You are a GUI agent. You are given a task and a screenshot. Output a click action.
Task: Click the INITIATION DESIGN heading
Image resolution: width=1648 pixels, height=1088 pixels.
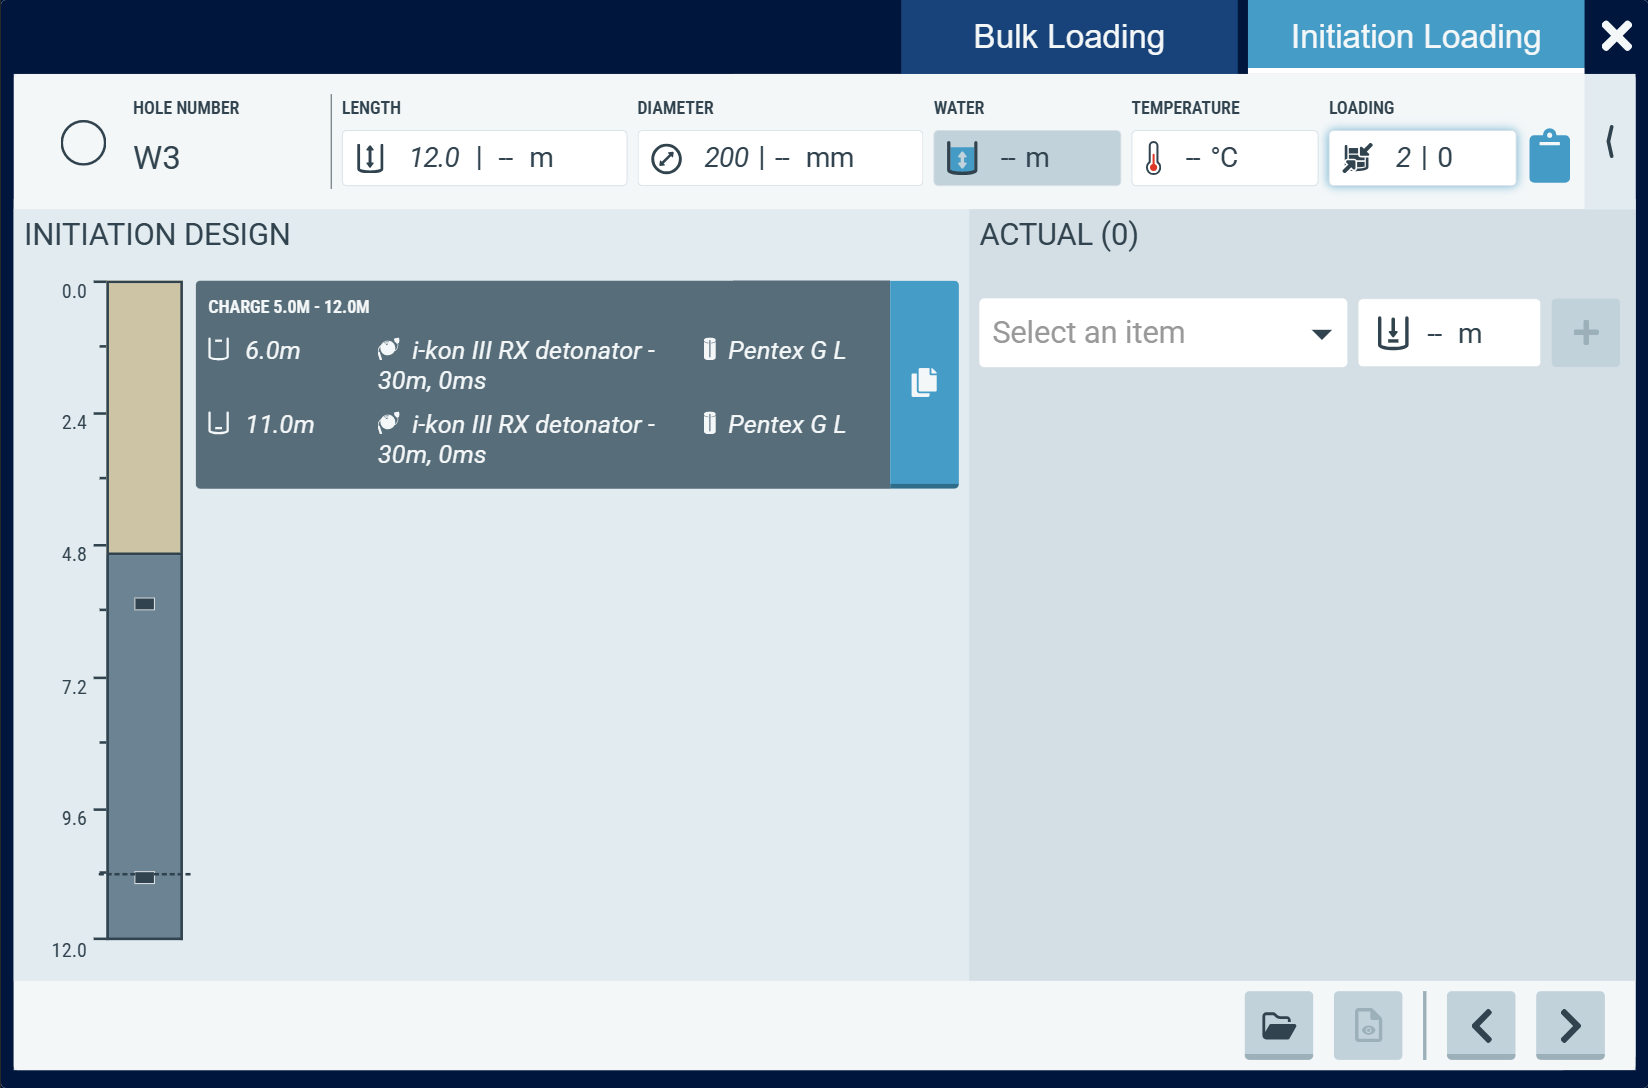coord(157,235)
